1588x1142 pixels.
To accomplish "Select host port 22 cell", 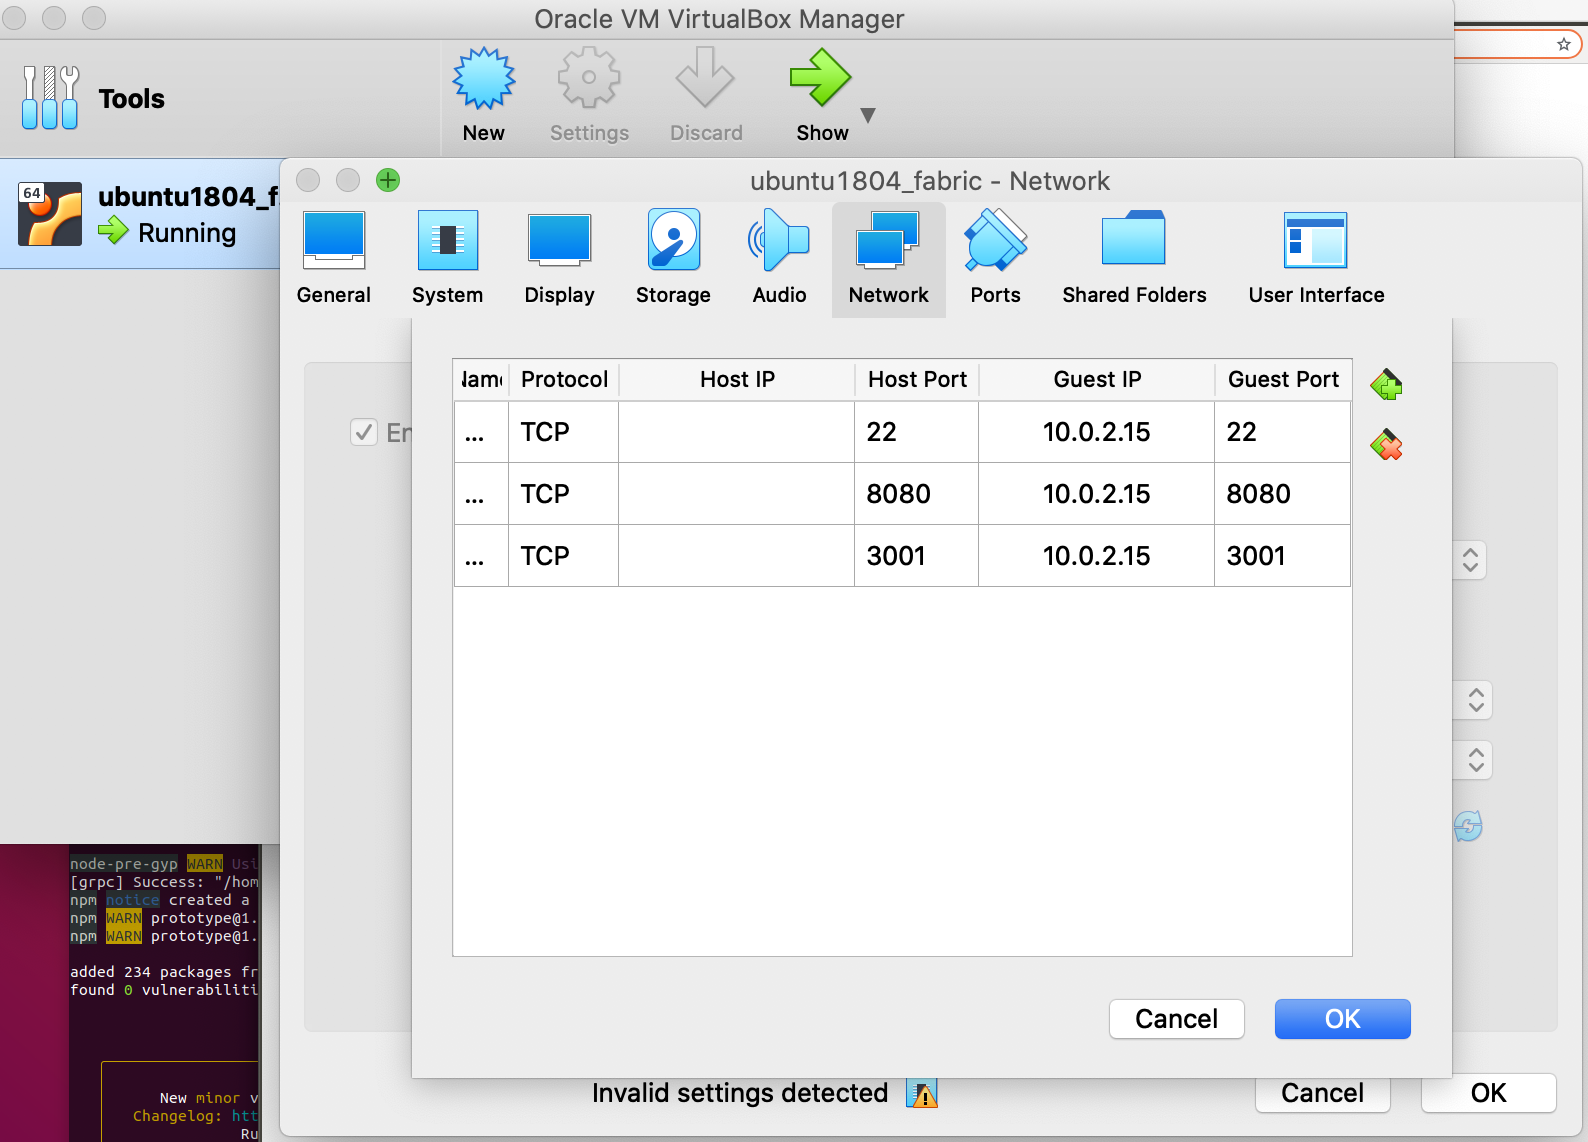I will (917, 432).
